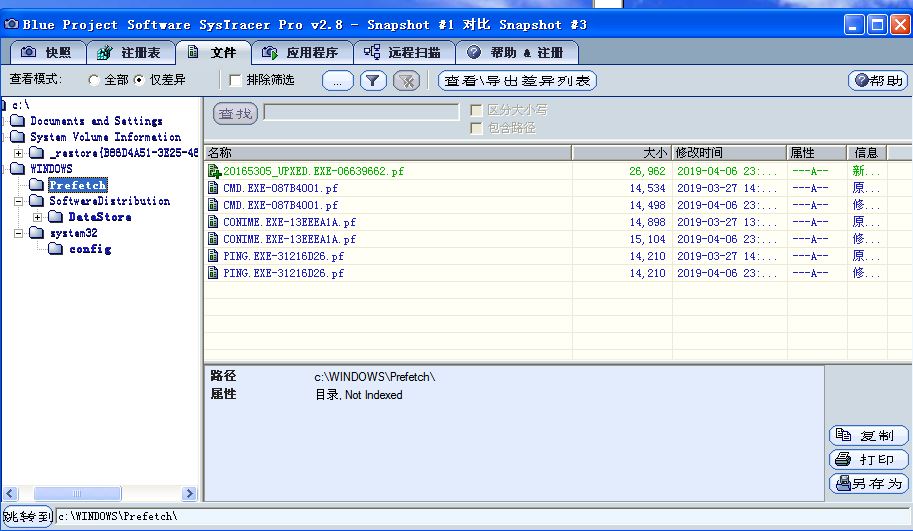Click the clear filter icon button
Image resolution: width=913 pixels, height=531 pixels.
coord(406,81)
